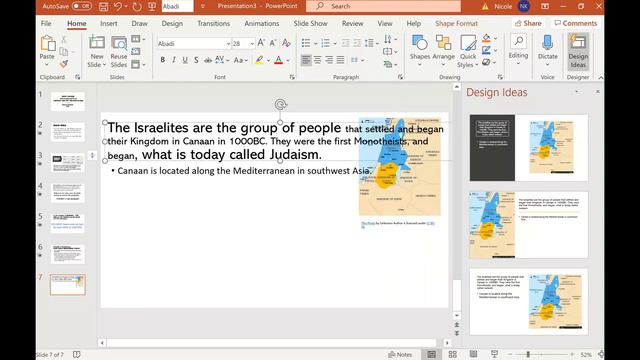
Task: Switch to the Design tab
Action: pos(172,23)
